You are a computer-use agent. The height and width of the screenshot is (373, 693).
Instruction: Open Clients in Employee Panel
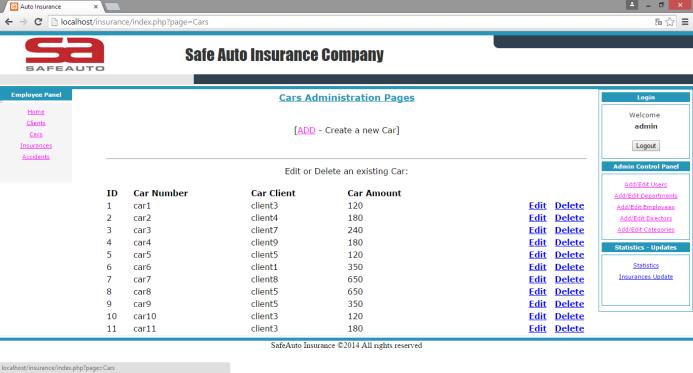[x=36, y=123]
